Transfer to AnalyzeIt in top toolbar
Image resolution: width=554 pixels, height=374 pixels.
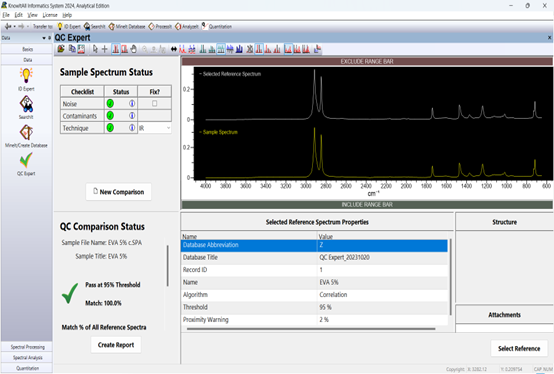coord(187,26)
